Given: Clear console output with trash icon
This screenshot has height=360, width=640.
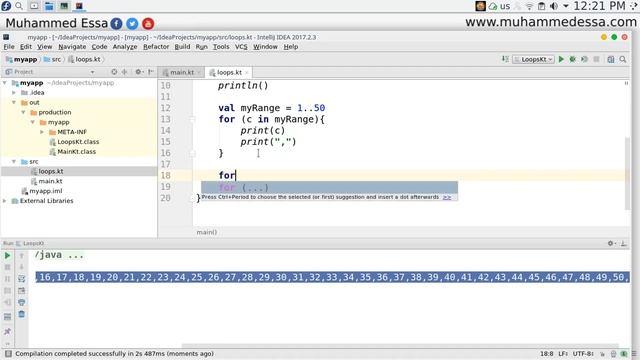Looking at the screenshot, I should pos(22,314).
